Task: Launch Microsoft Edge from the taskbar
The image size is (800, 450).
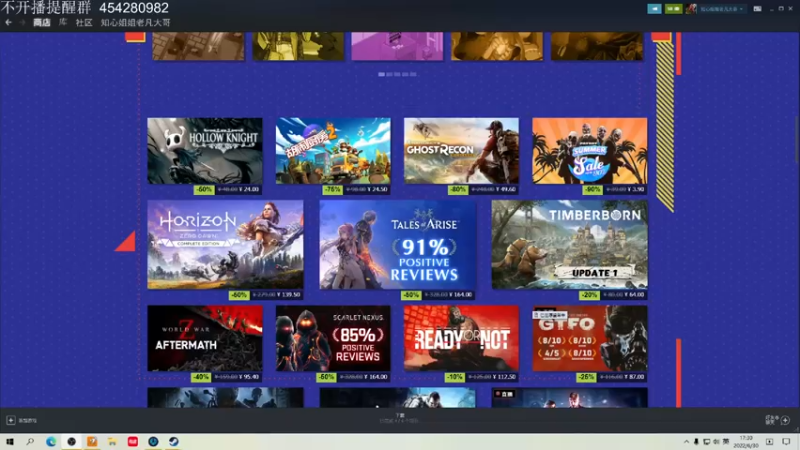Action: (x=51, y=442)
